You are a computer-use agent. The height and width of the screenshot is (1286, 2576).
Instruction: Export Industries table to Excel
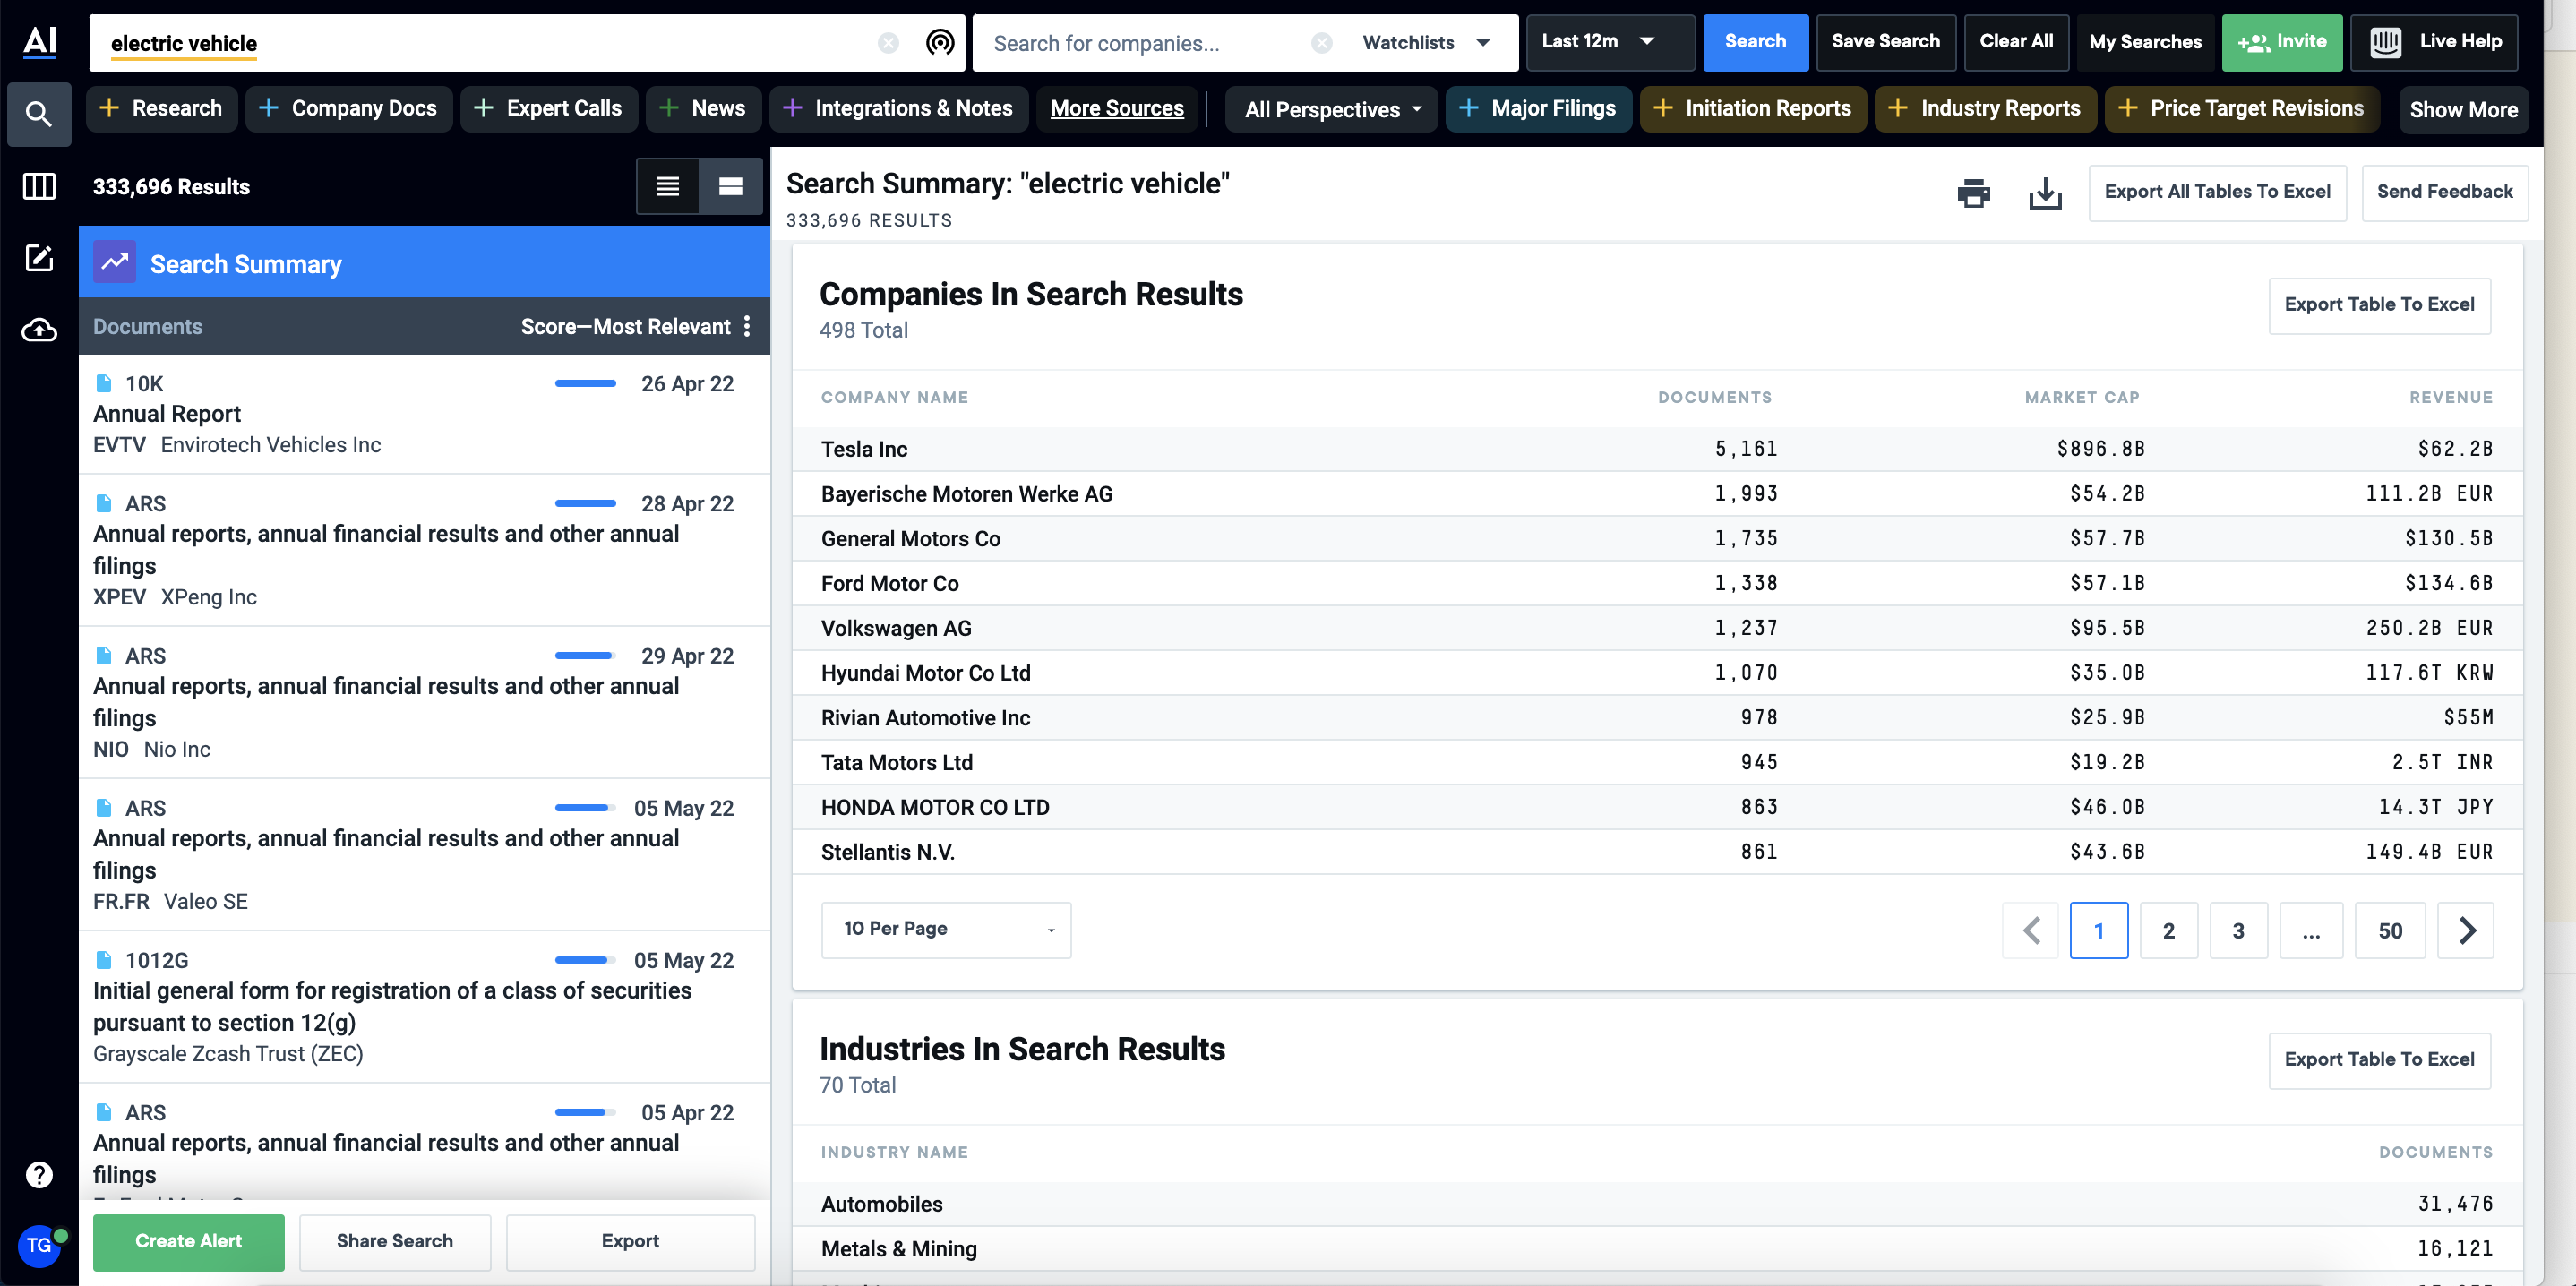coord(2379,1060)
